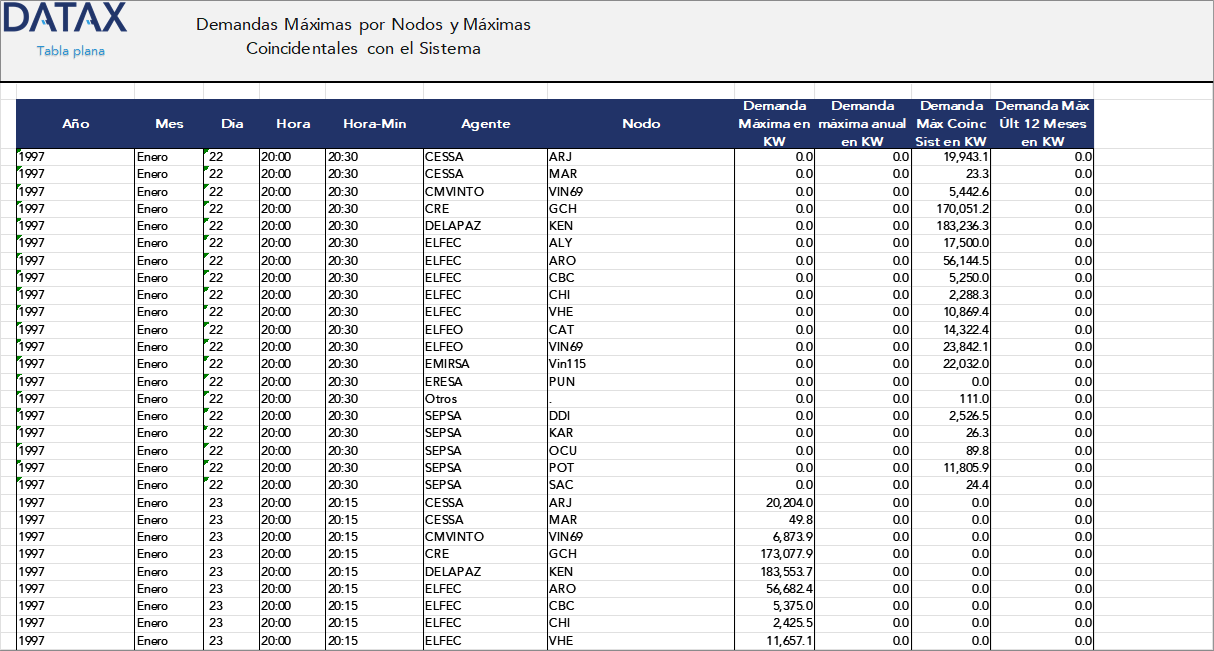
Task: Open the Tabla plana view
Action: point(68,50)
